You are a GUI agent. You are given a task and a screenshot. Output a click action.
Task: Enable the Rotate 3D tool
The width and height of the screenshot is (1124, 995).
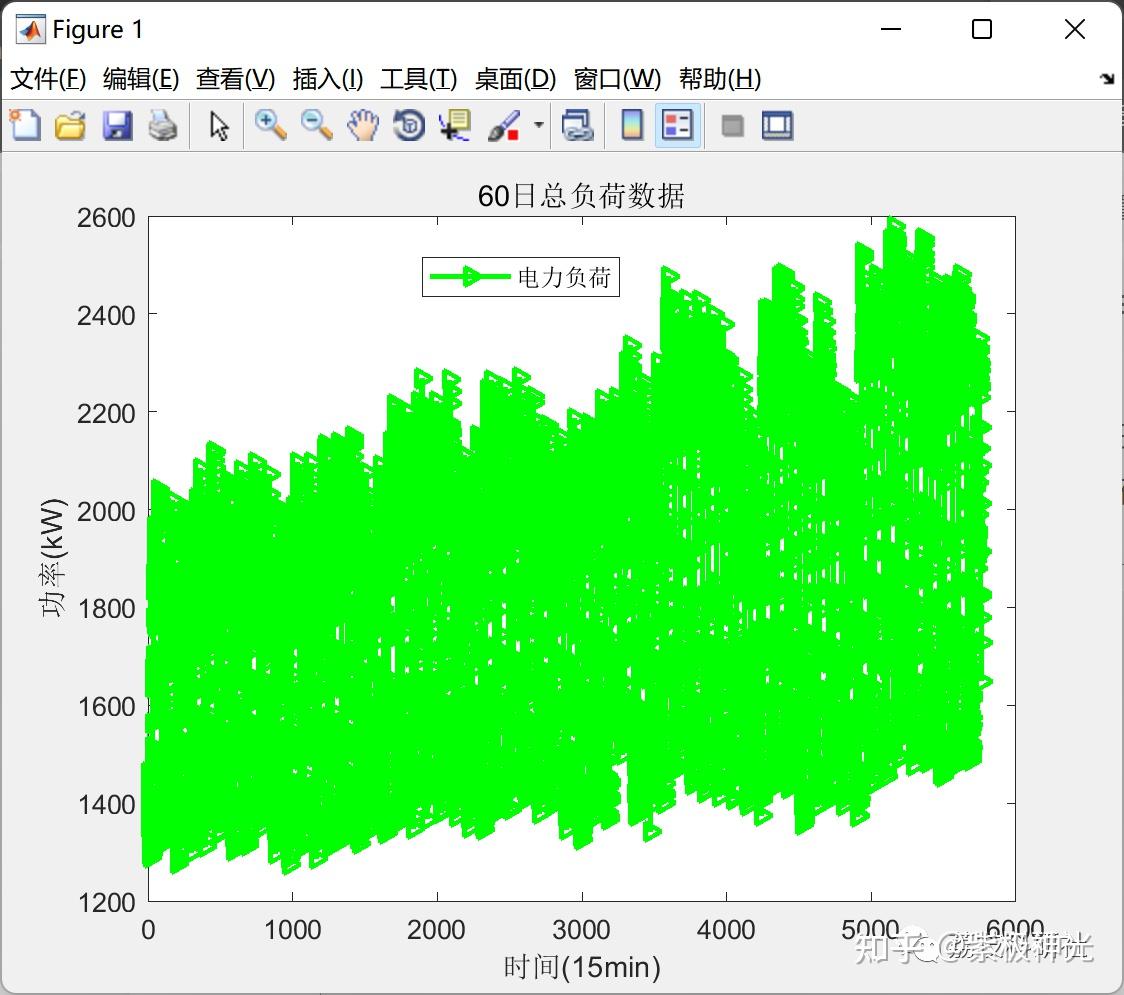[409, 125]
